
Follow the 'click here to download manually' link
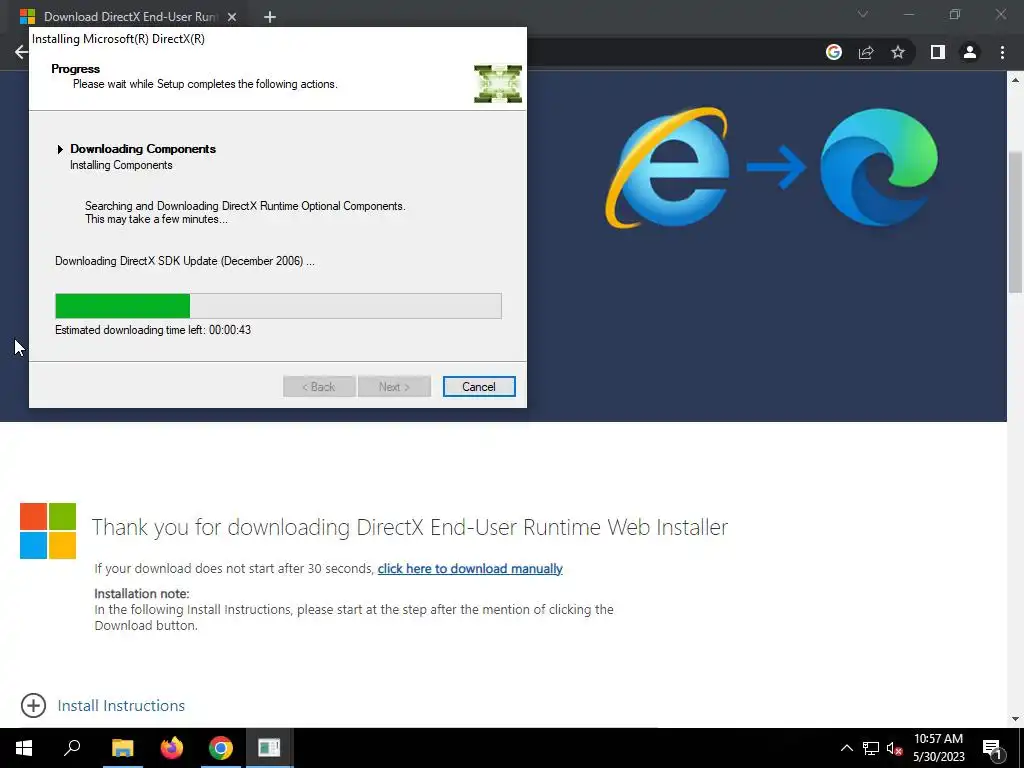click(x=470, y=569)
